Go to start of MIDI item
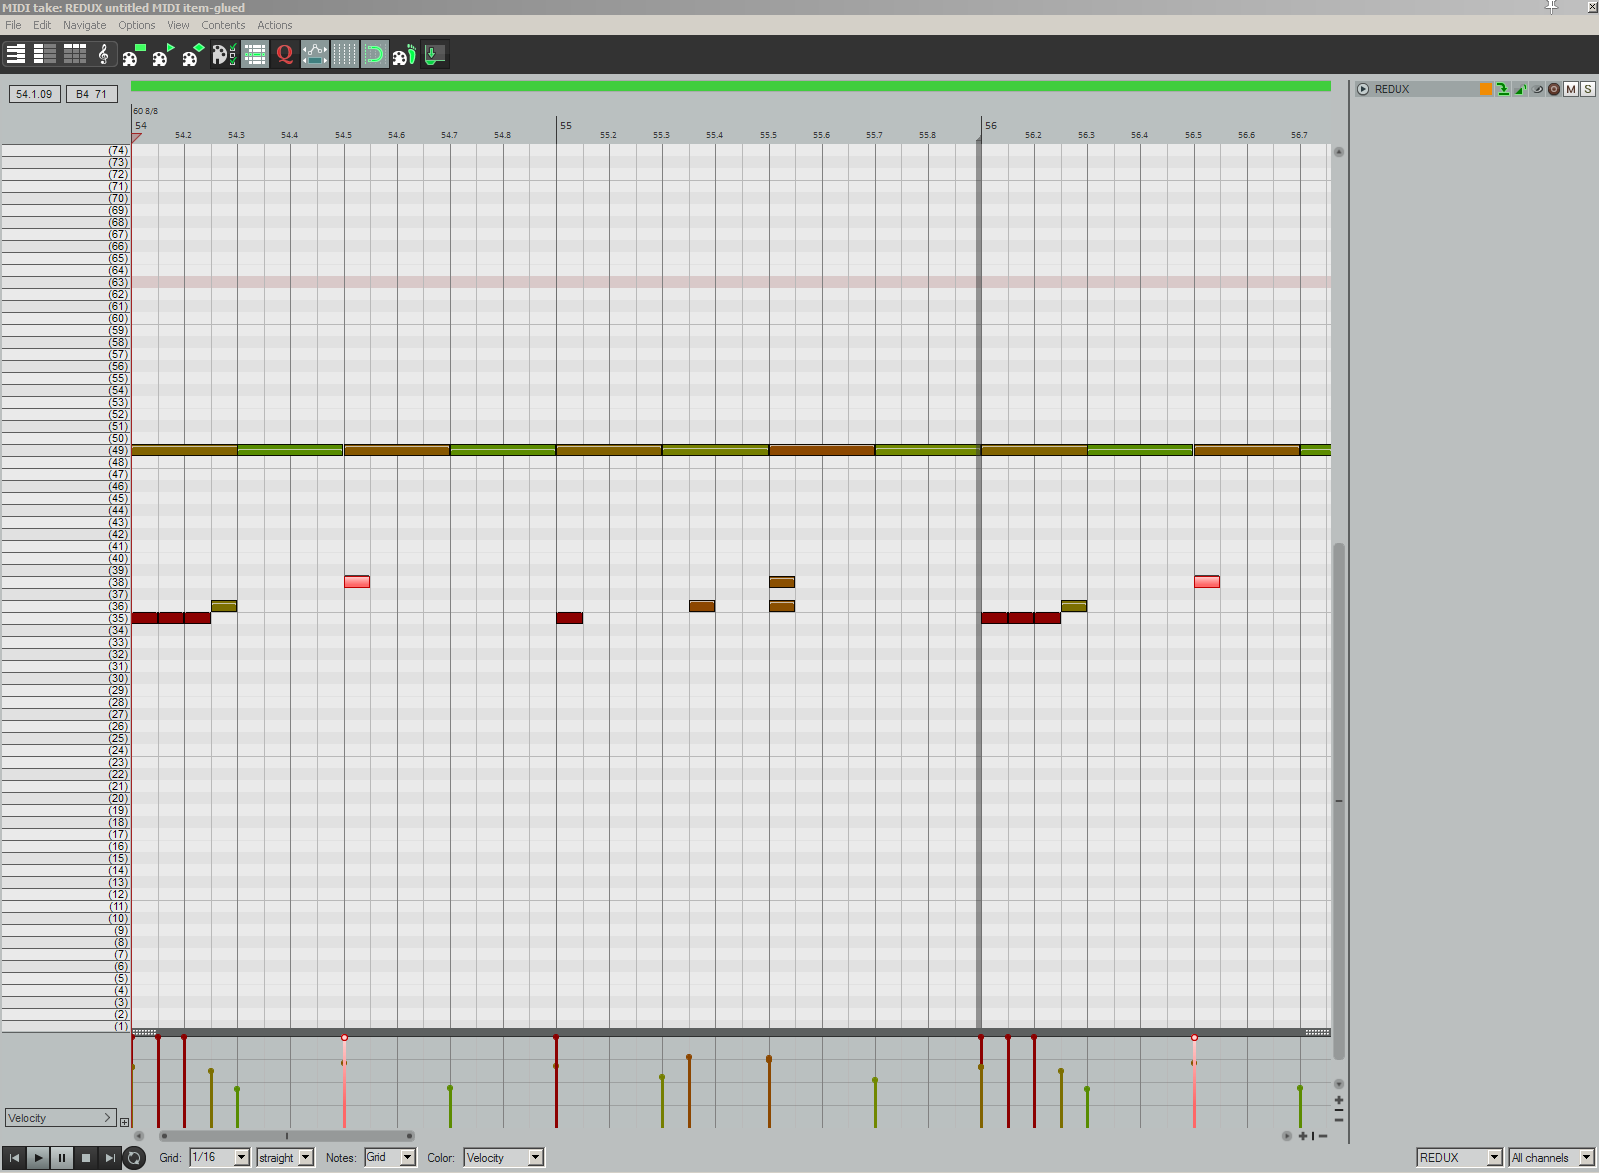The height and width of the screenshot is (1174, 1599). [14, 1158]
